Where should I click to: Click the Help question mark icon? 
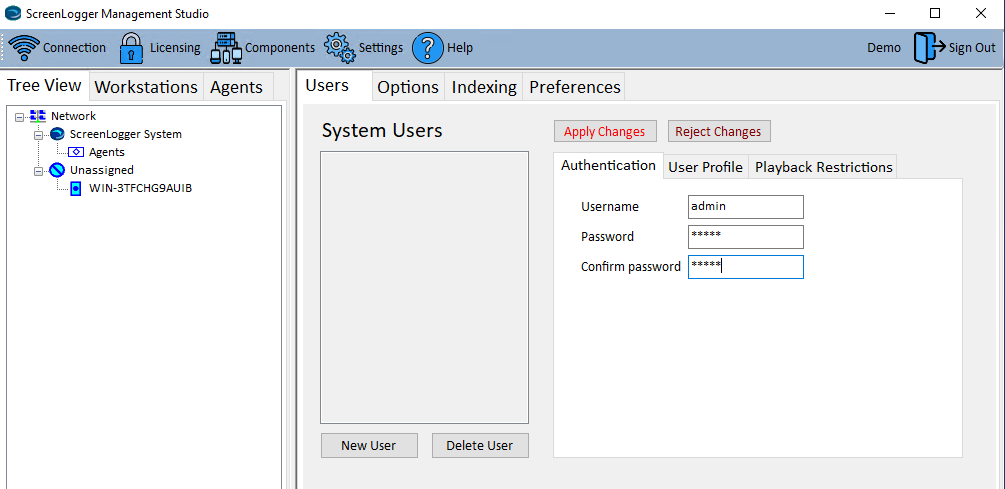click(x=427, y=47)
